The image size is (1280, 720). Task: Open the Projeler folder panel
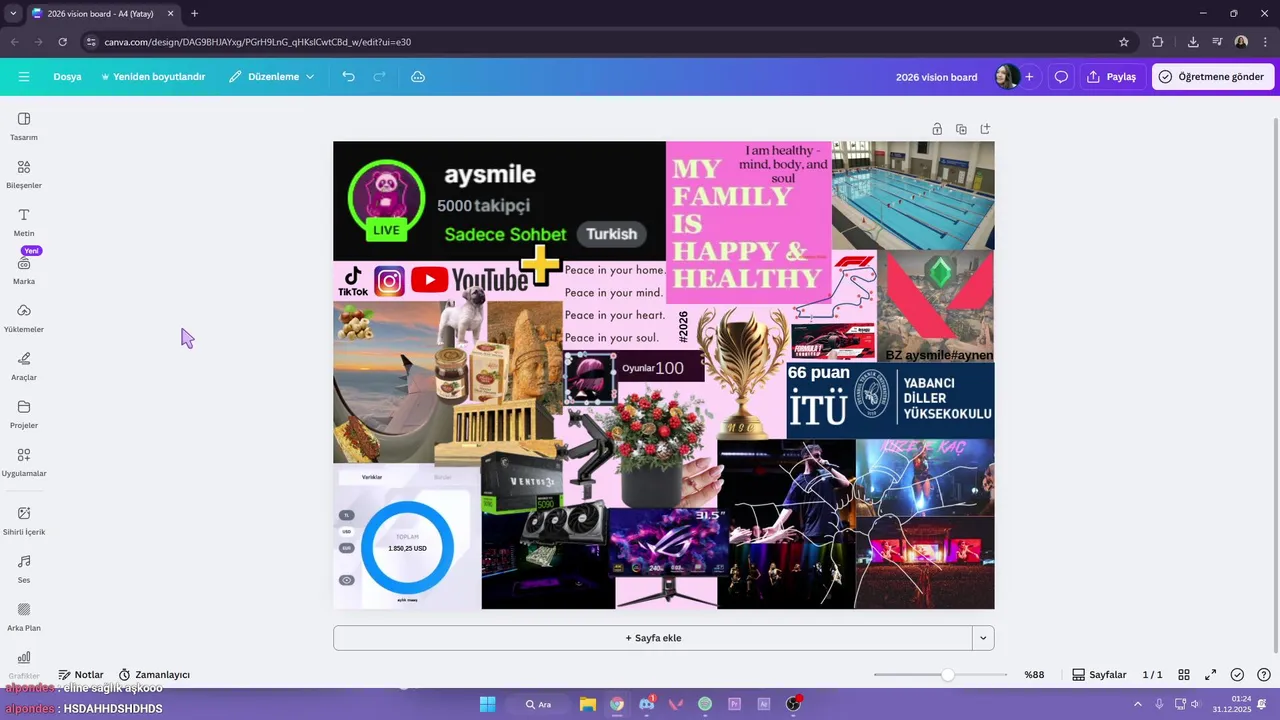point(24,414)
